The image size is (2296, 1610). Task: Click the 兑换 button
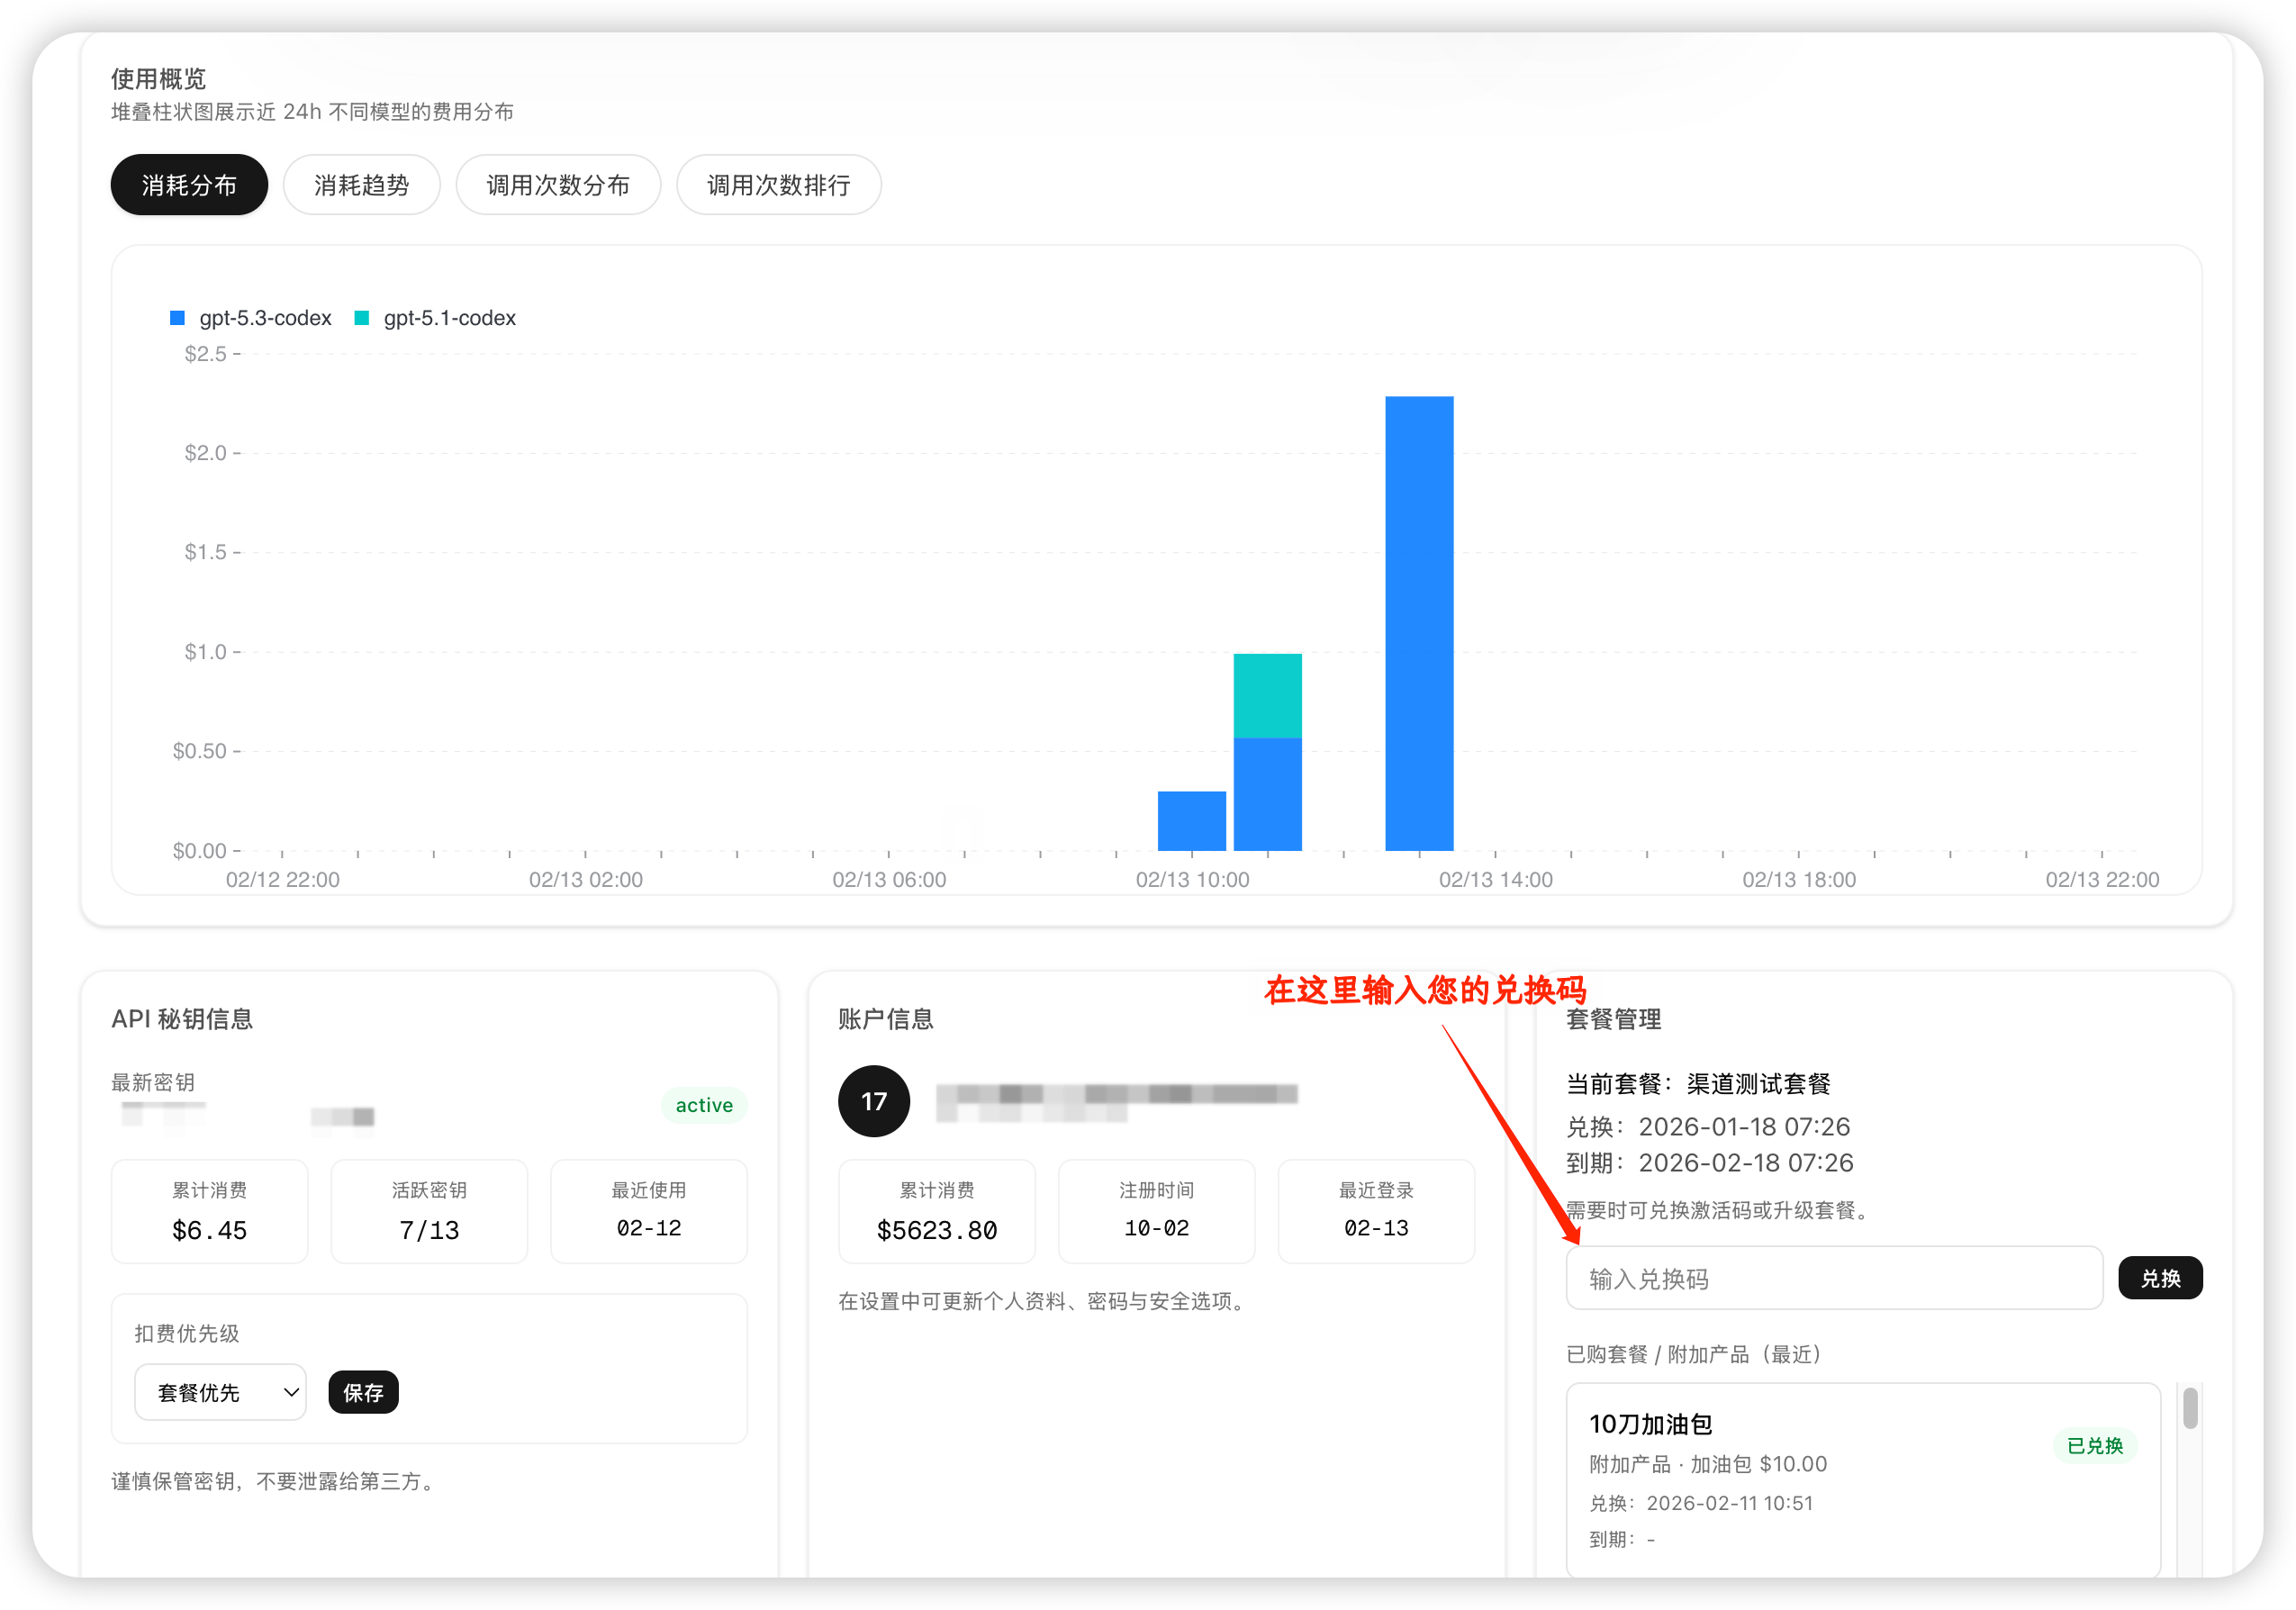point(2160,1278)
